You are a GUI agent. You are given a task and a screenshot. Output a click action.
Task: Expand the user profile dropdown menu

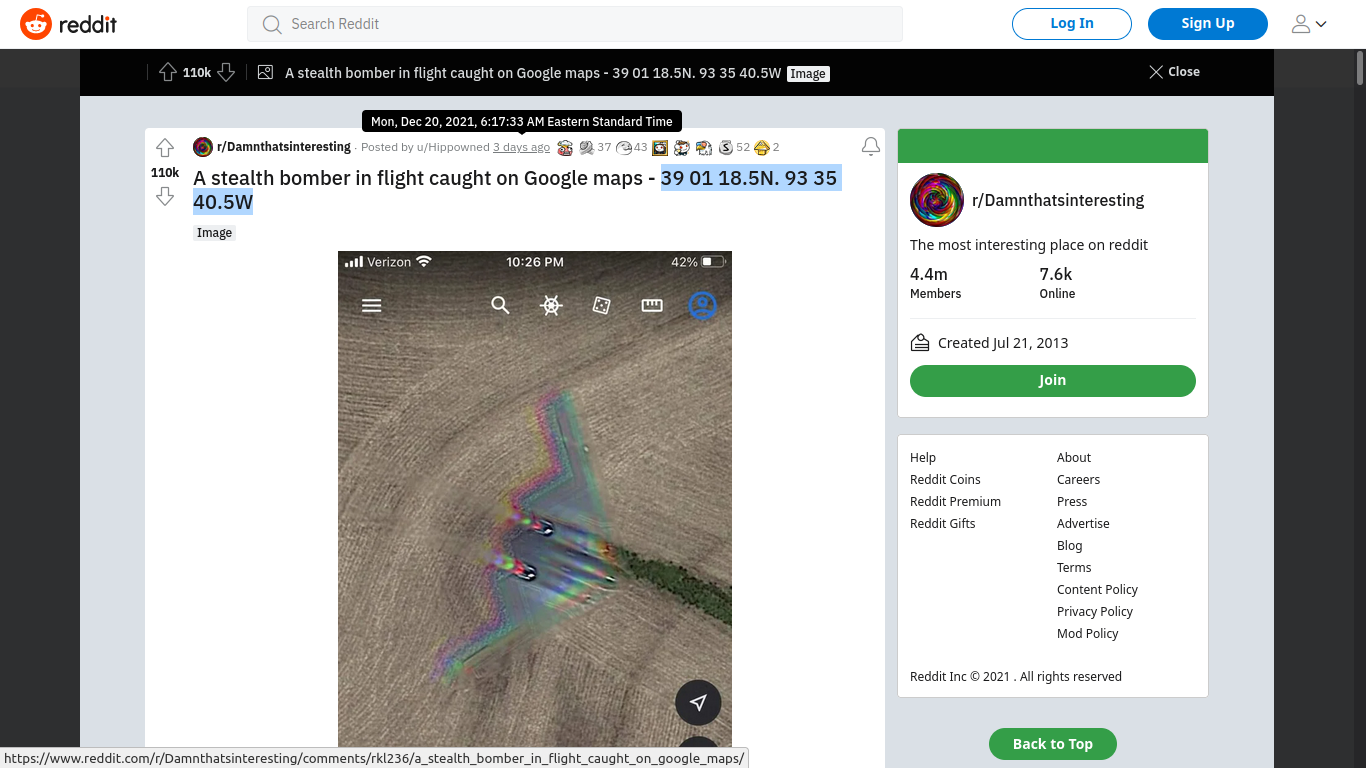point(1309,24)
